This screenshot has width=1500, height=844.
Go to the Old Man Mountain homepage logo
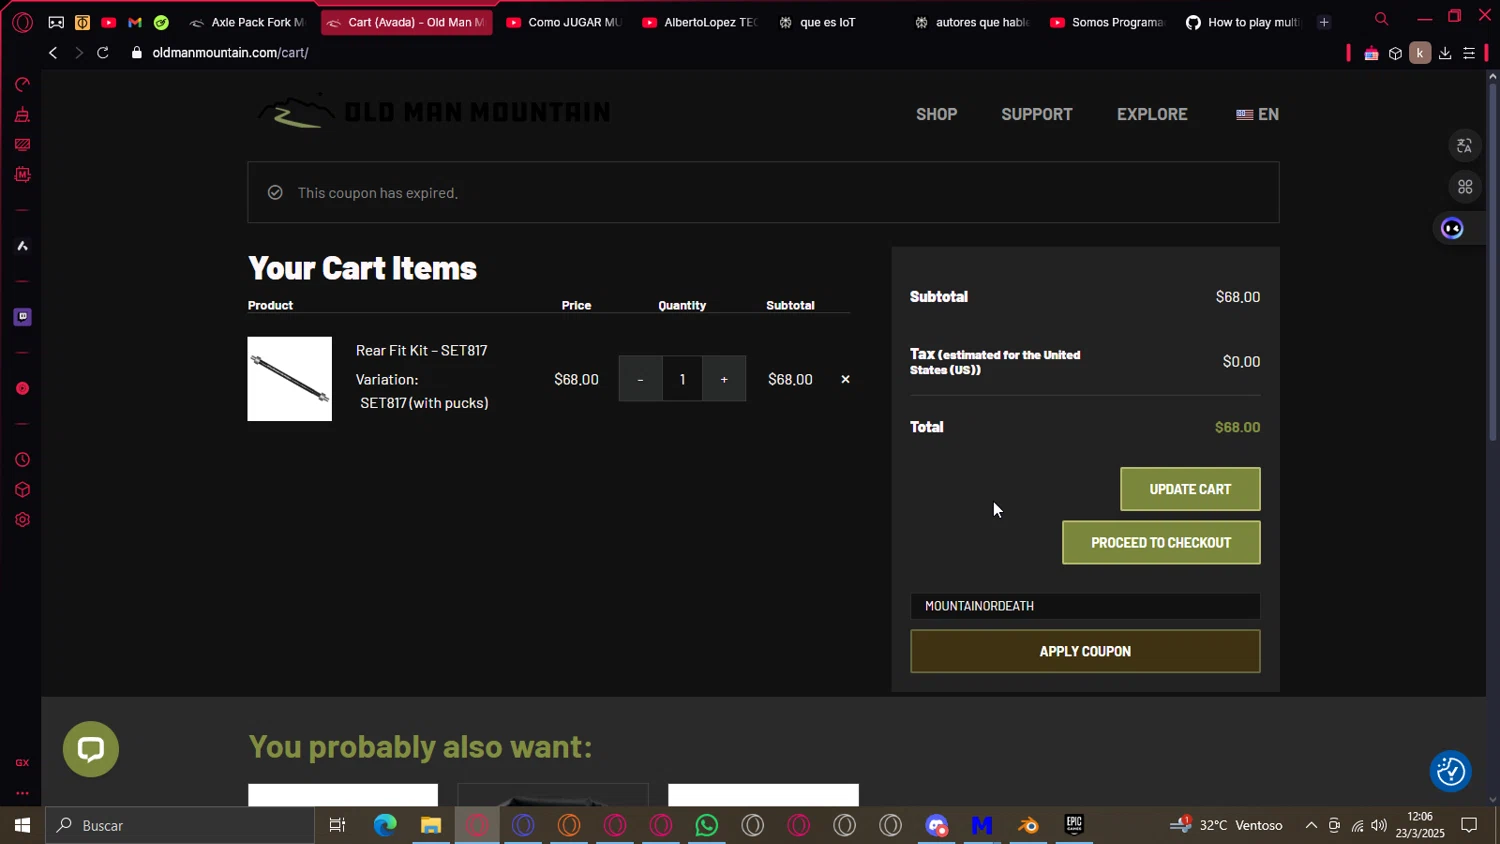(x=432, y=112)
